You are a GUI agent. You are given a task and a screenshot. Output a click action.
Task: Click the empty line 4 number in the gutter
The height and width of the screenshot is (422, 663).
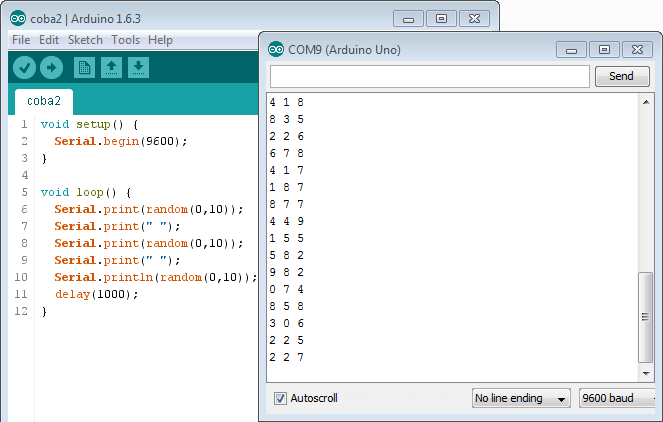coord(25,175)
